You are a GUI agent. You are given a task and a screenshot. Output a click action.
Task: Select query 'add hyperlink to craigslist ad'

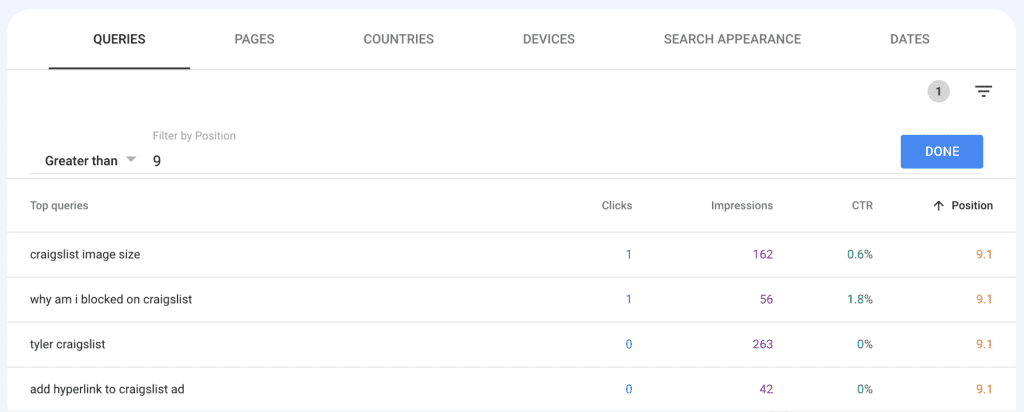click(x=107, y=389)
